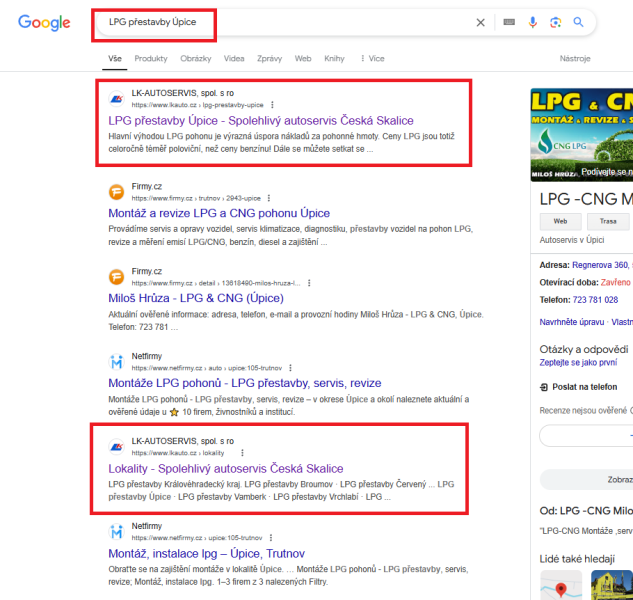Open the Regnerova 360 address link

click(601, 265)
